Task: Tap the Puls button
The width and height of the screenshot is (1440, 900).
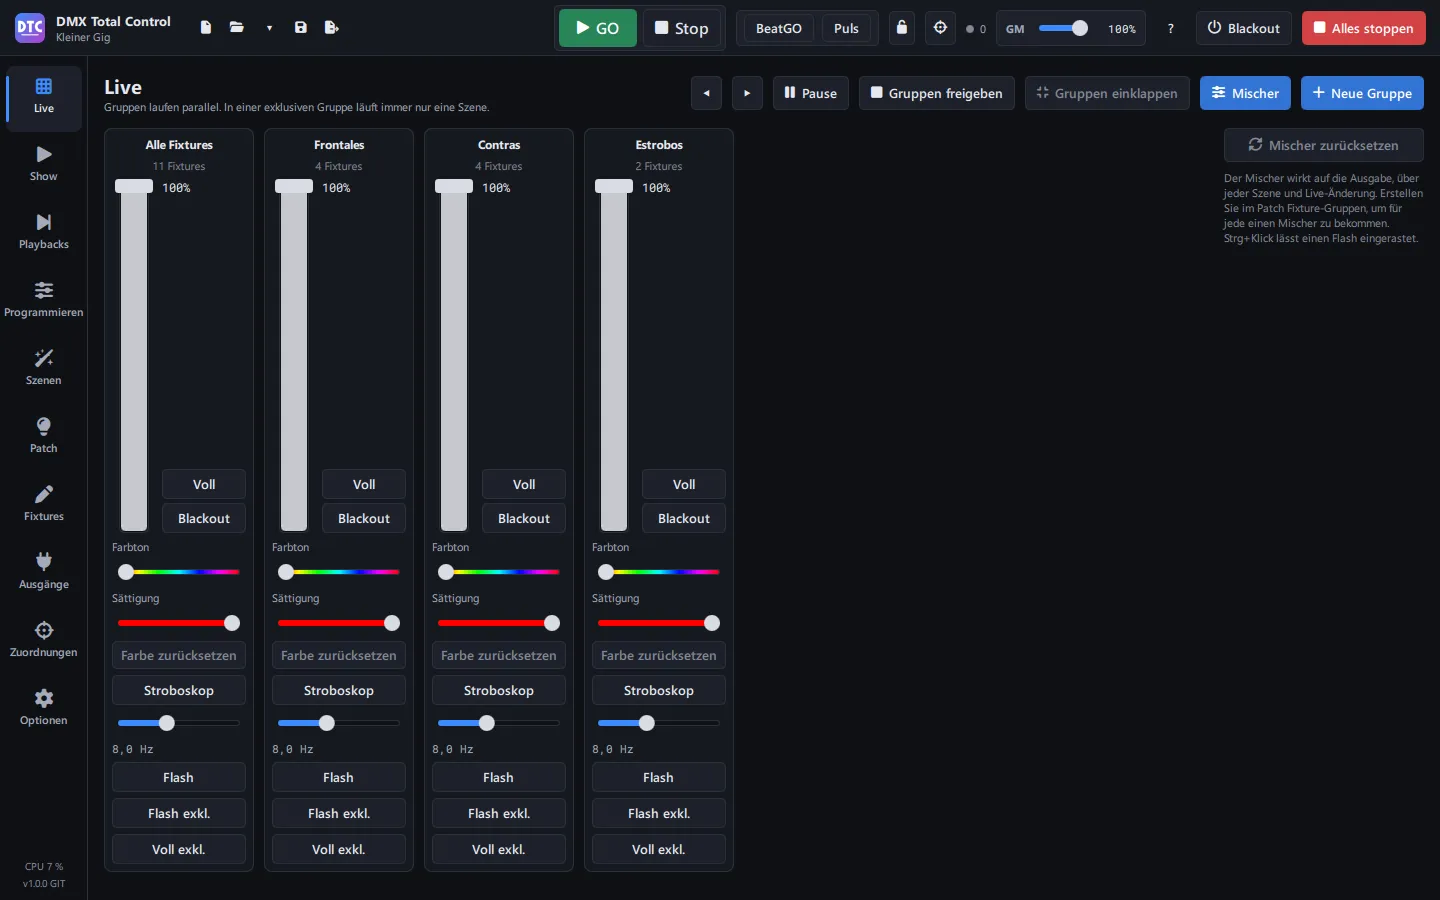Action: 846,28
